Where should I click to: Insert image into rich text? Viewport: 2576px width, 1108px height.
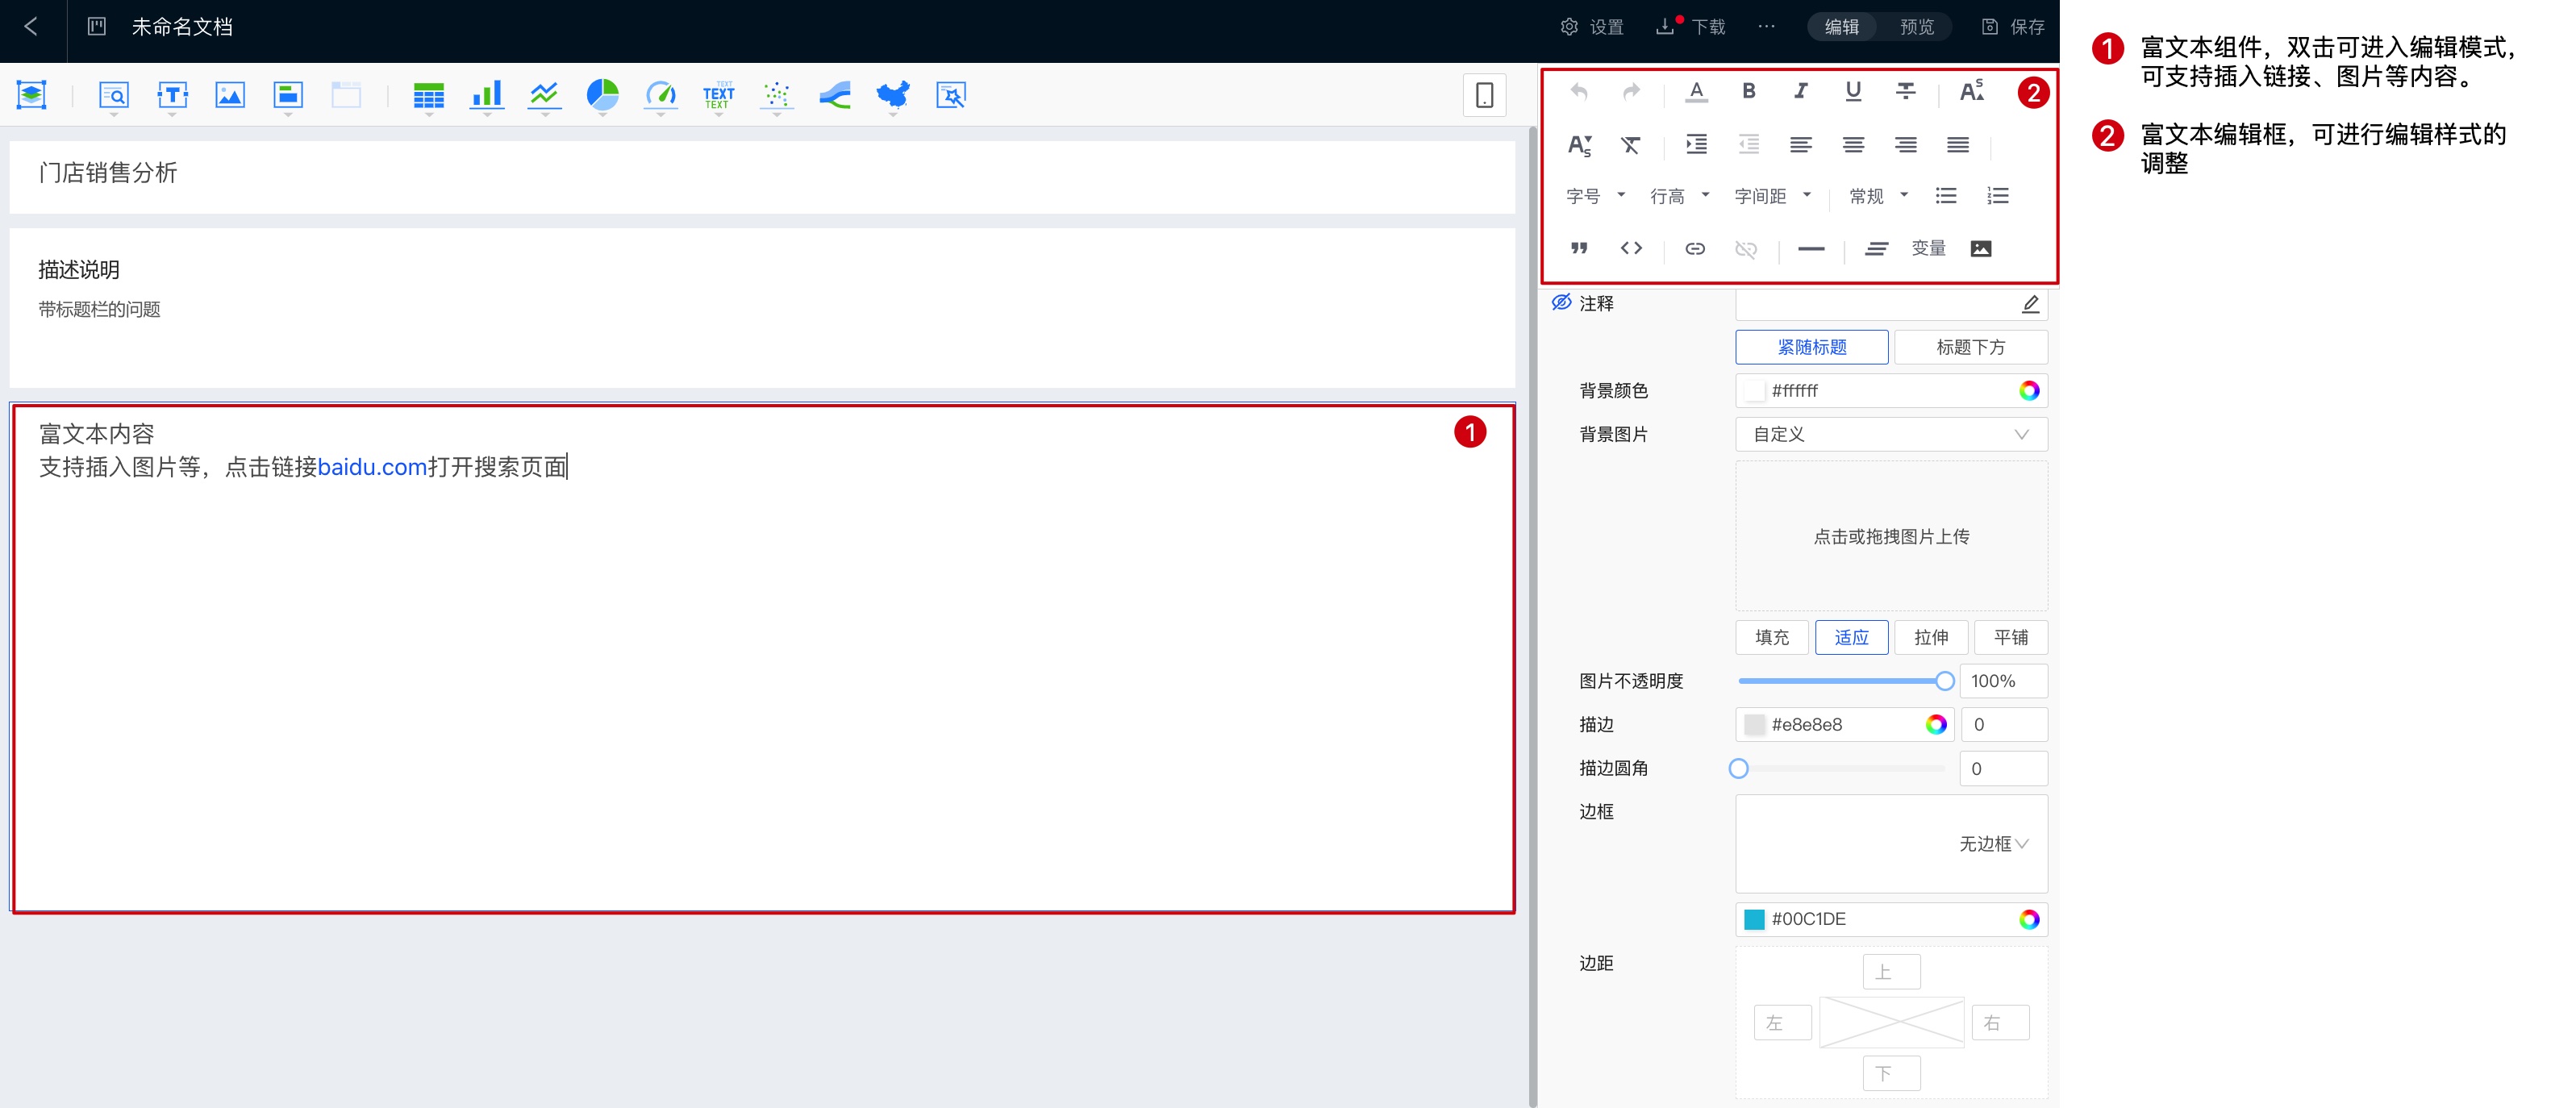point(1981,249)
